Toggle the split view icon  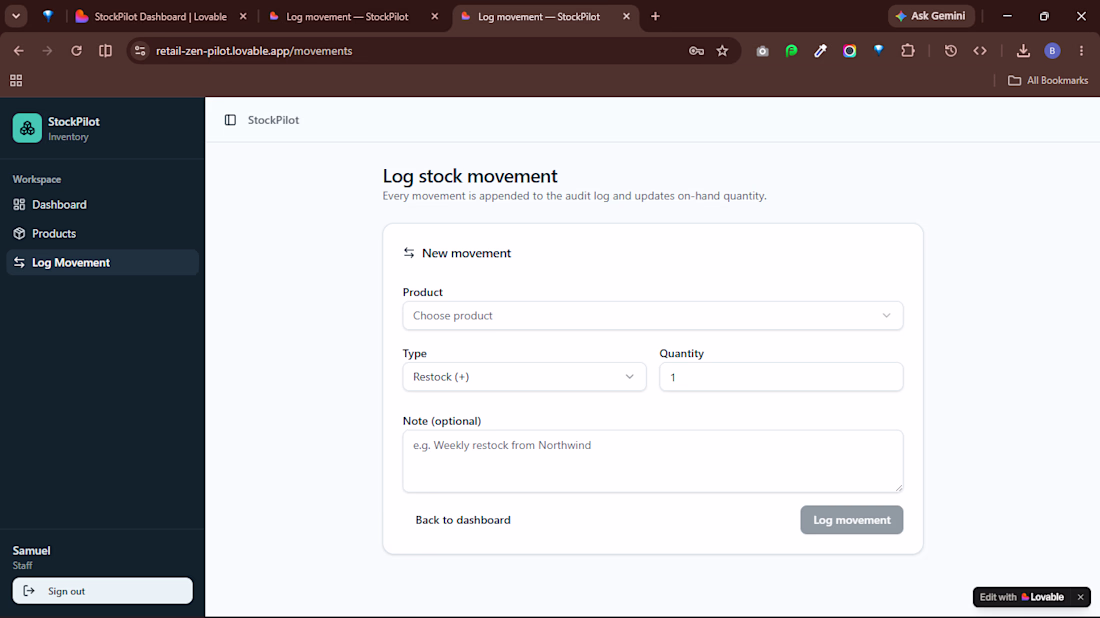click(105, 51)
